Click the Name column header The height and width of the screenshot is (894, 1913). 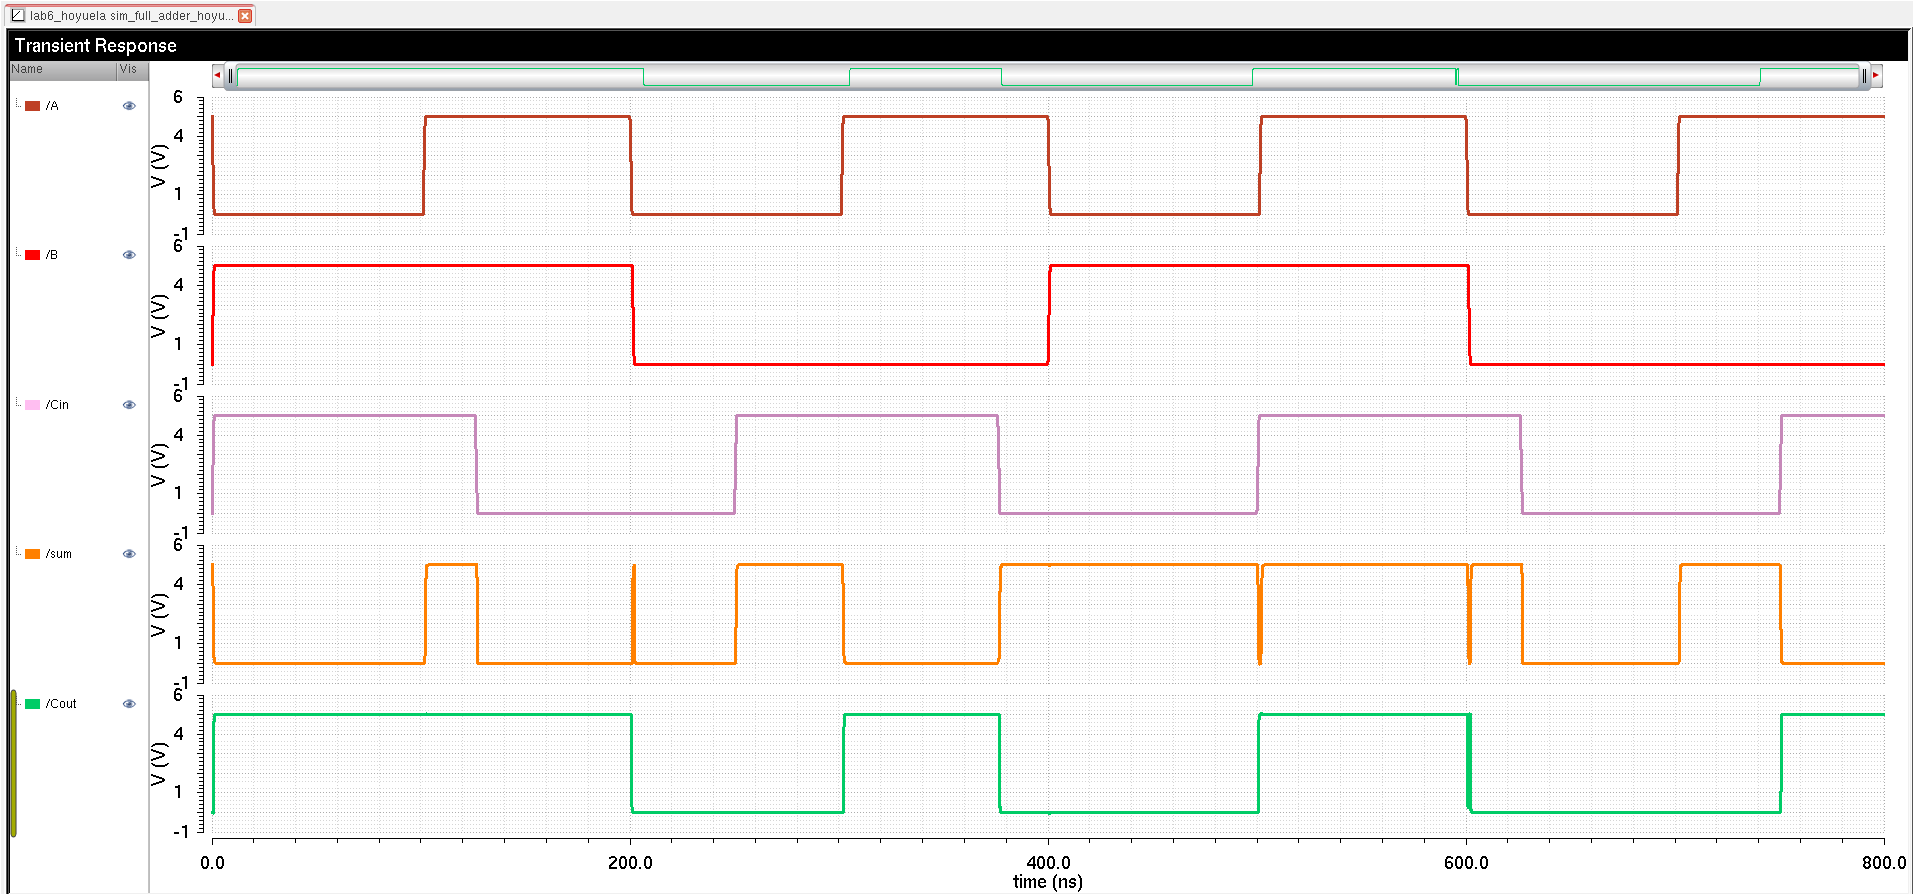[62, 70]
